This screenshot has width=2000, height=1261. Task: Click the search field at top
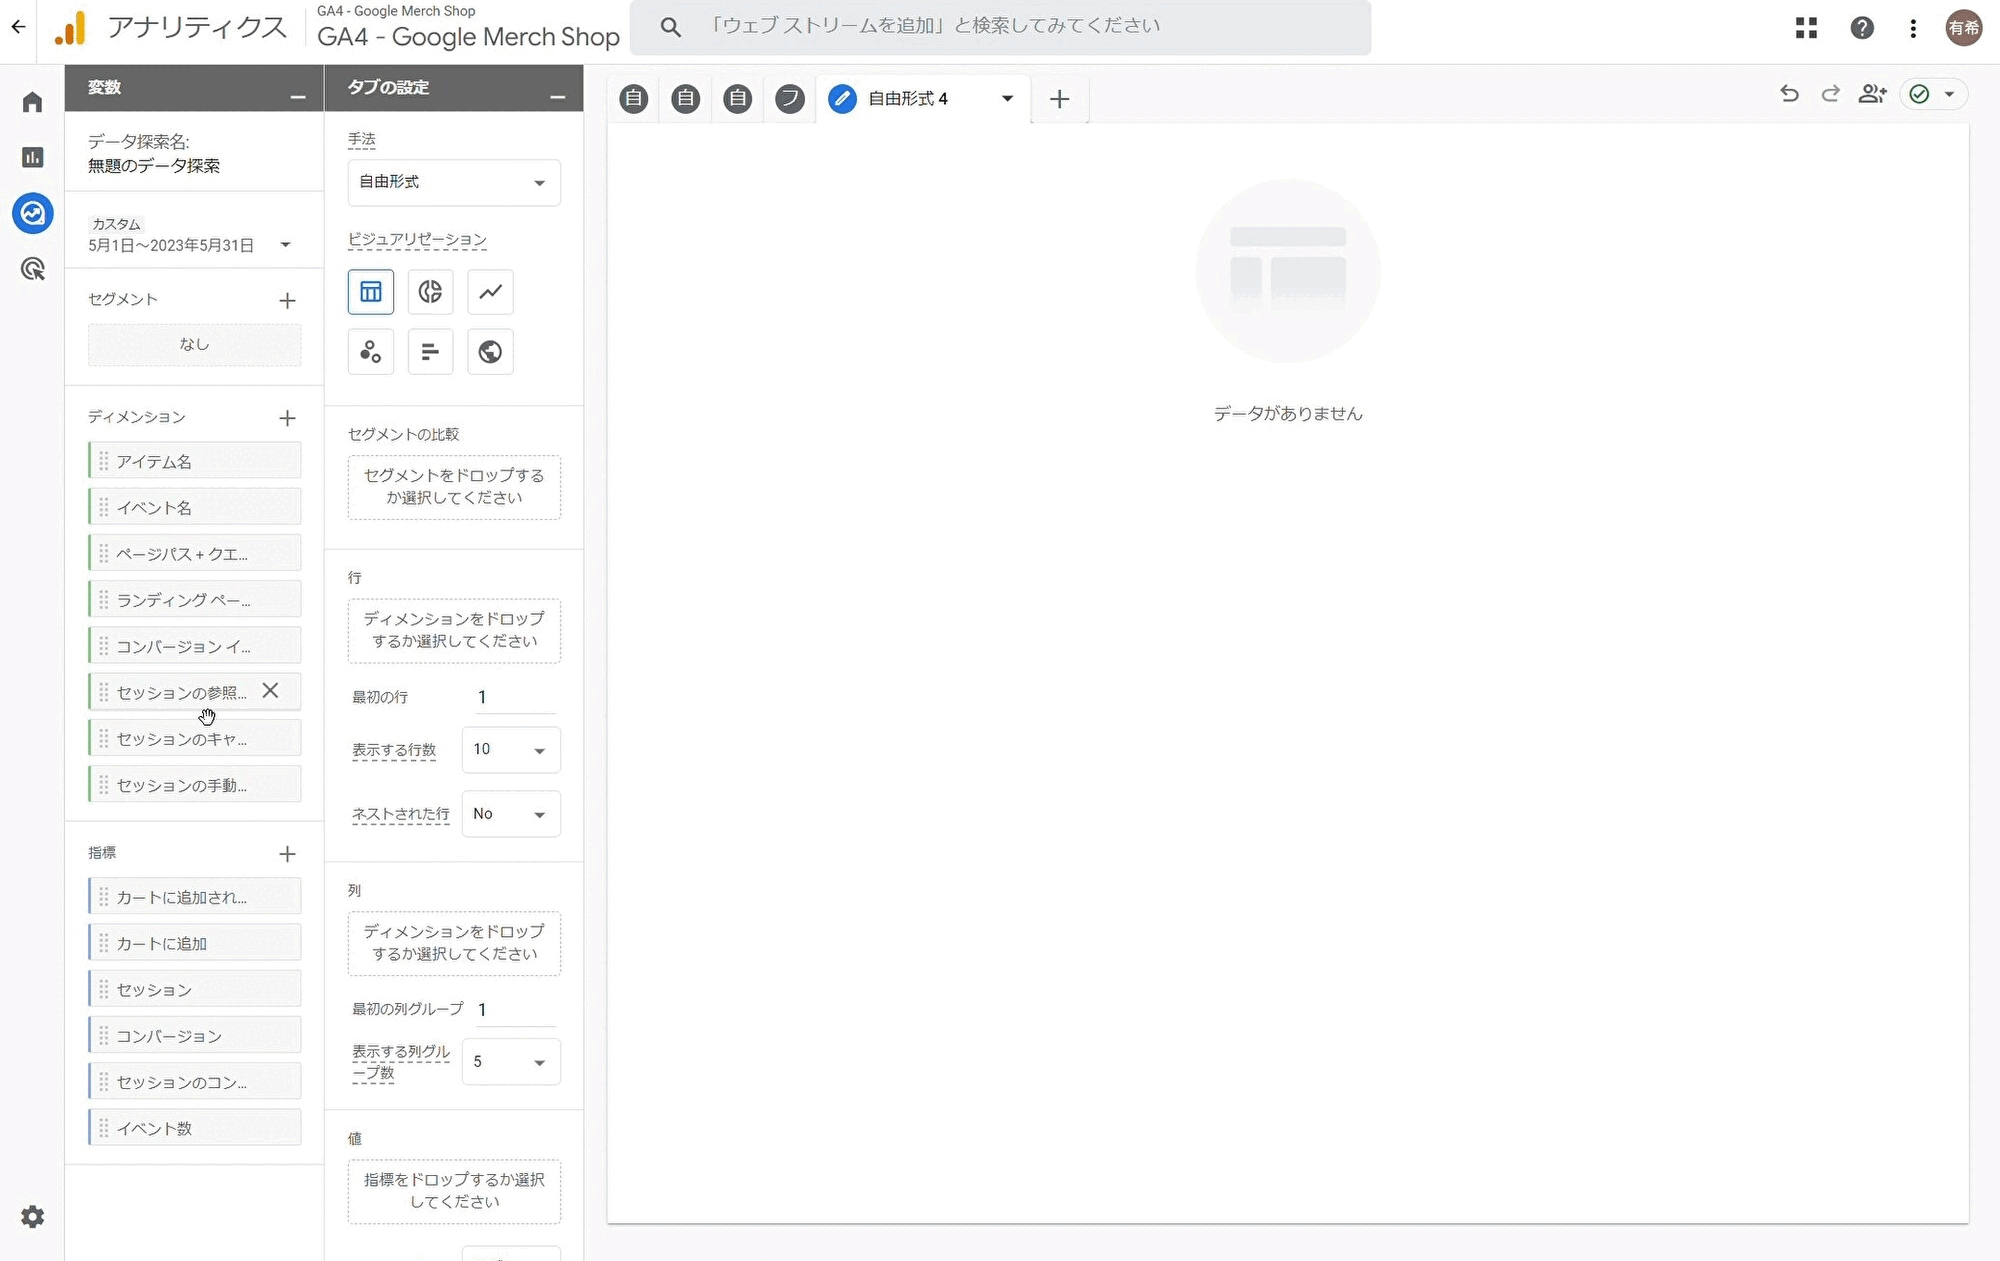point(1000,27)
